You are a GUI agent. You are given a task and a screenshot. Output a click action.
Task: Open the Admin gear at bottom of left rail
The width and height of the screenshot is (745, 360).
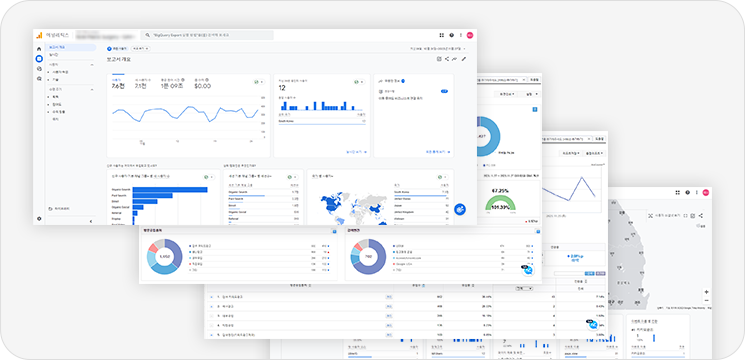click(39, 218)
